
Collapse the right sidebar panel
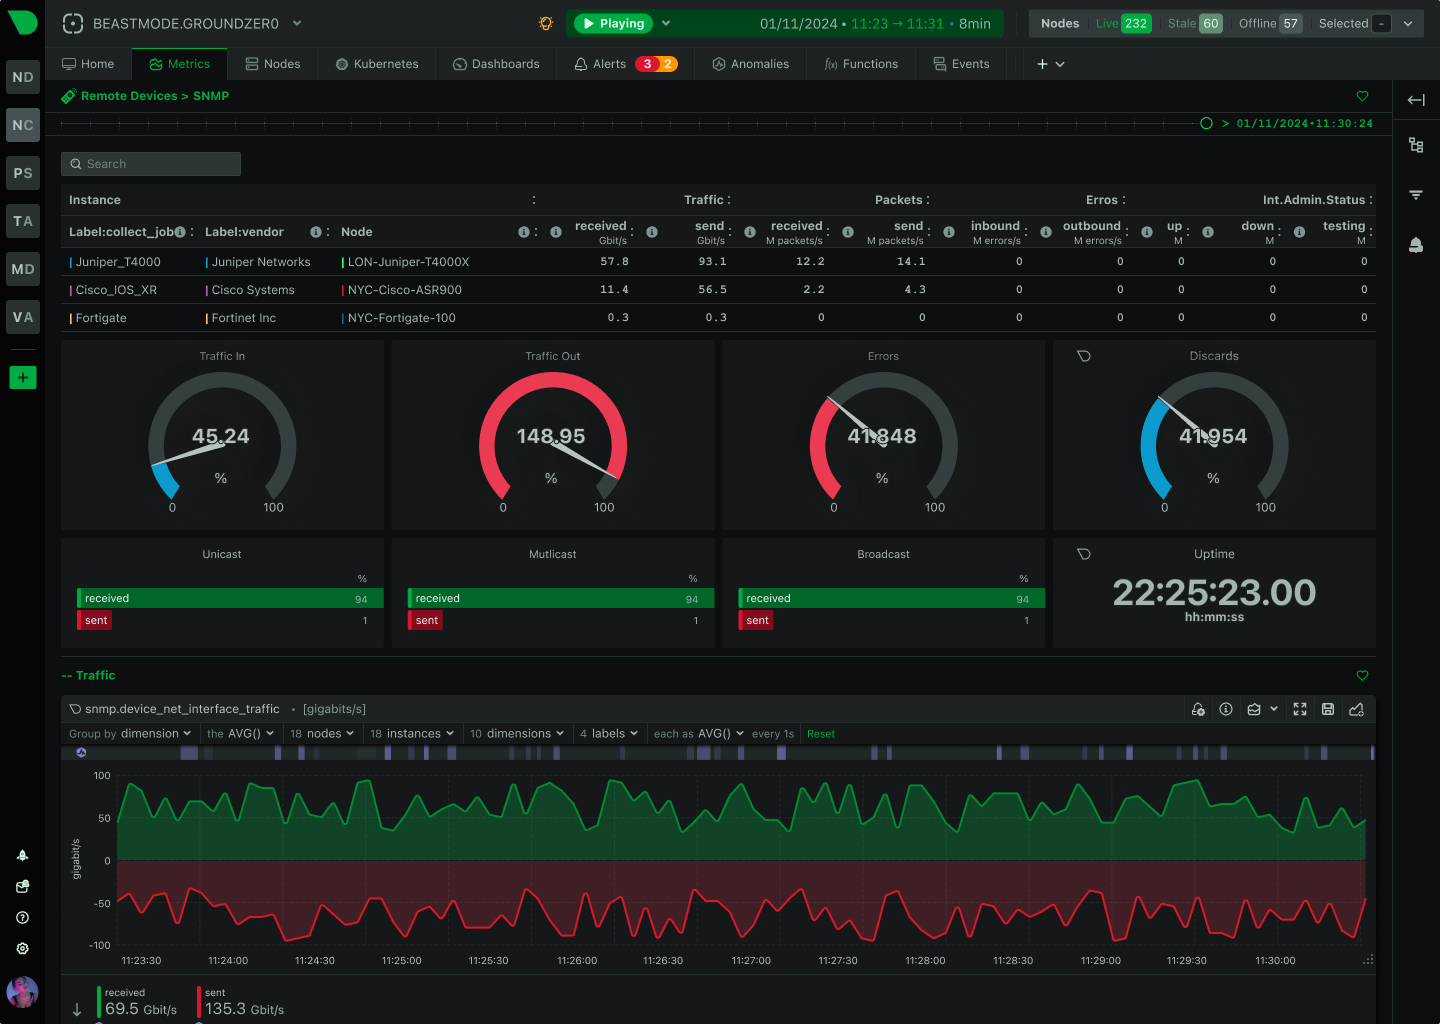coord(1415,100)
